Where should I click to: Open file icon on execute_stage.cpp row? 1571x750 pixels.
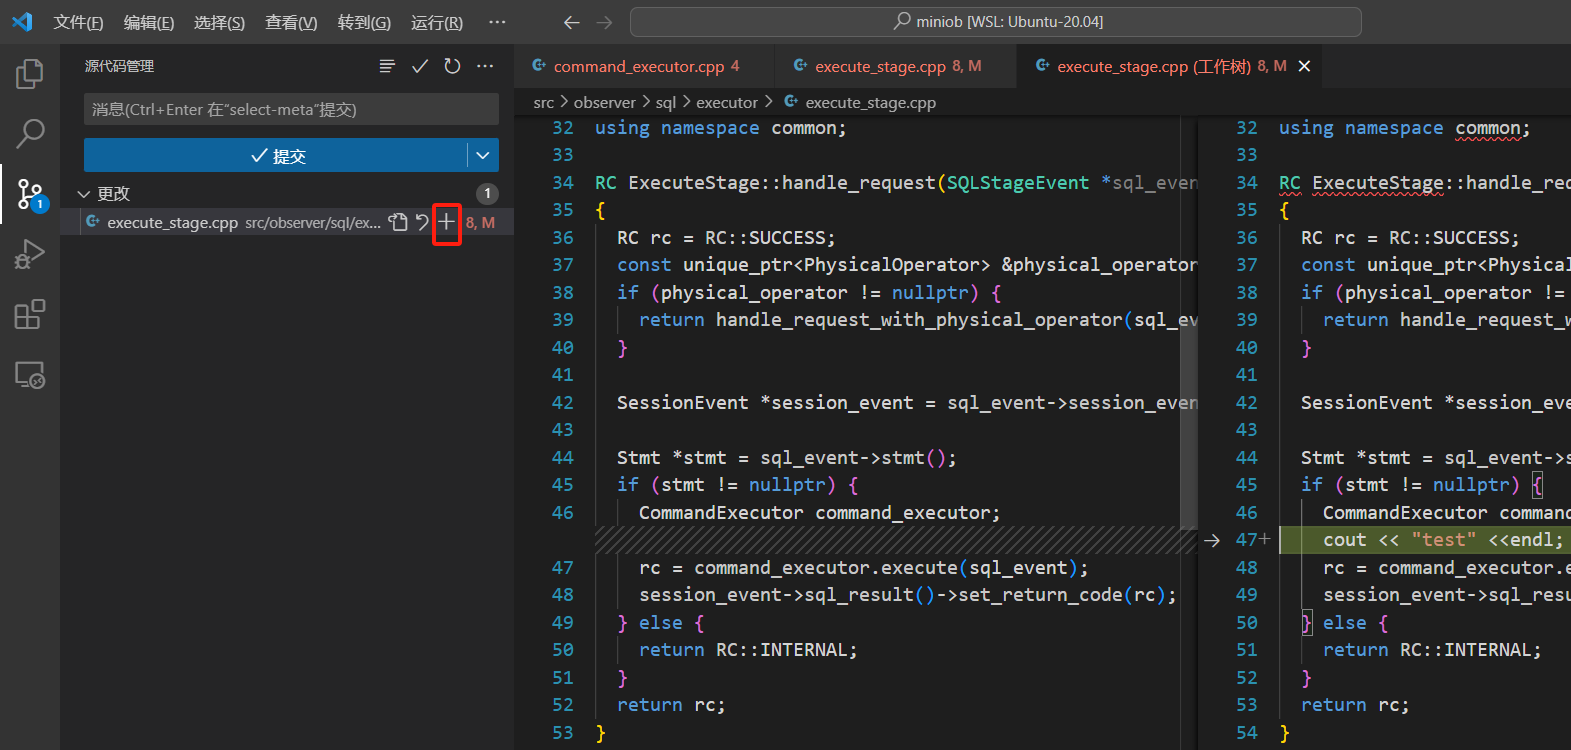pyautogui.click(x=398, y=222)
